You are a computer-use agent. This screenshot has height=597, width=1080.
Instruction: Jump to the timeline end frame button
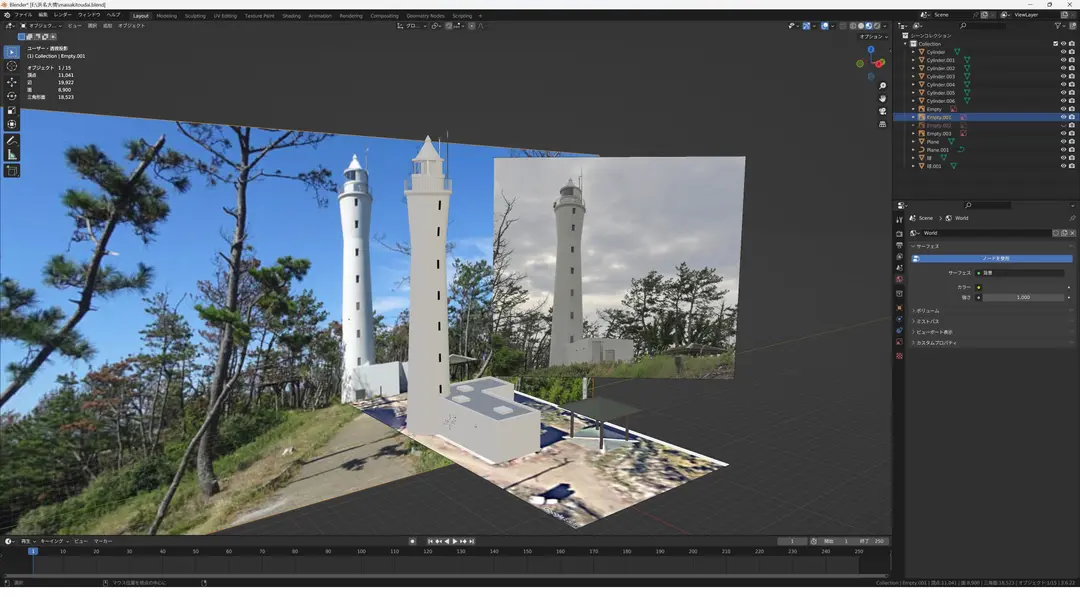[x=472, y=541]
